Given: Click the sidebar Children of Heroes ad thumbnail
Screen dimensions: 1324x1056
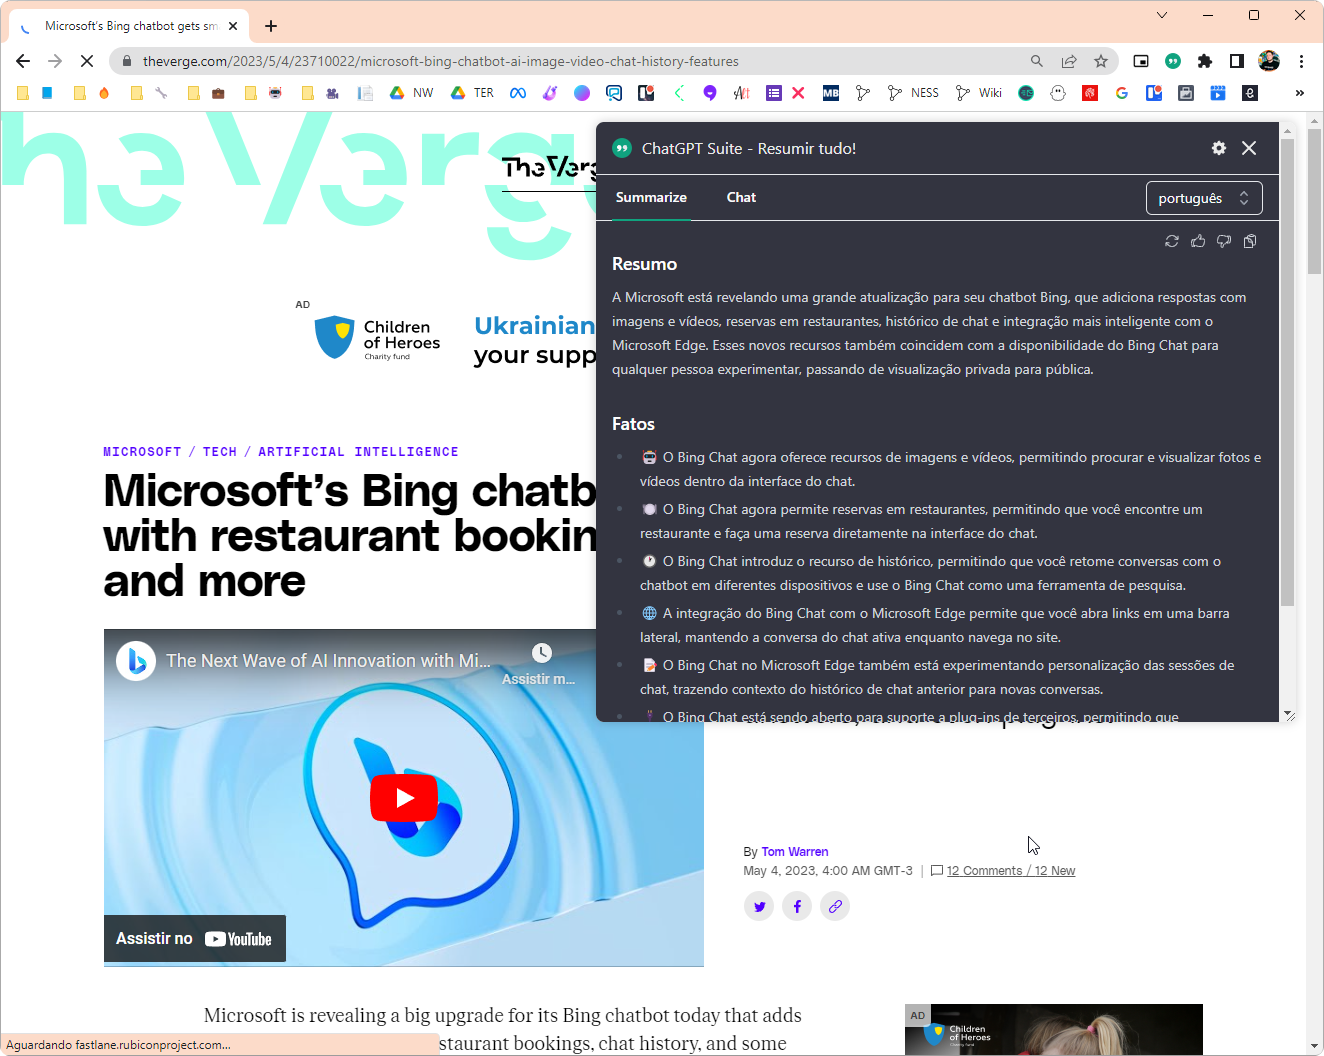Looking at the screenshot, I should pyautogui.click(x=1054, y=1029).
